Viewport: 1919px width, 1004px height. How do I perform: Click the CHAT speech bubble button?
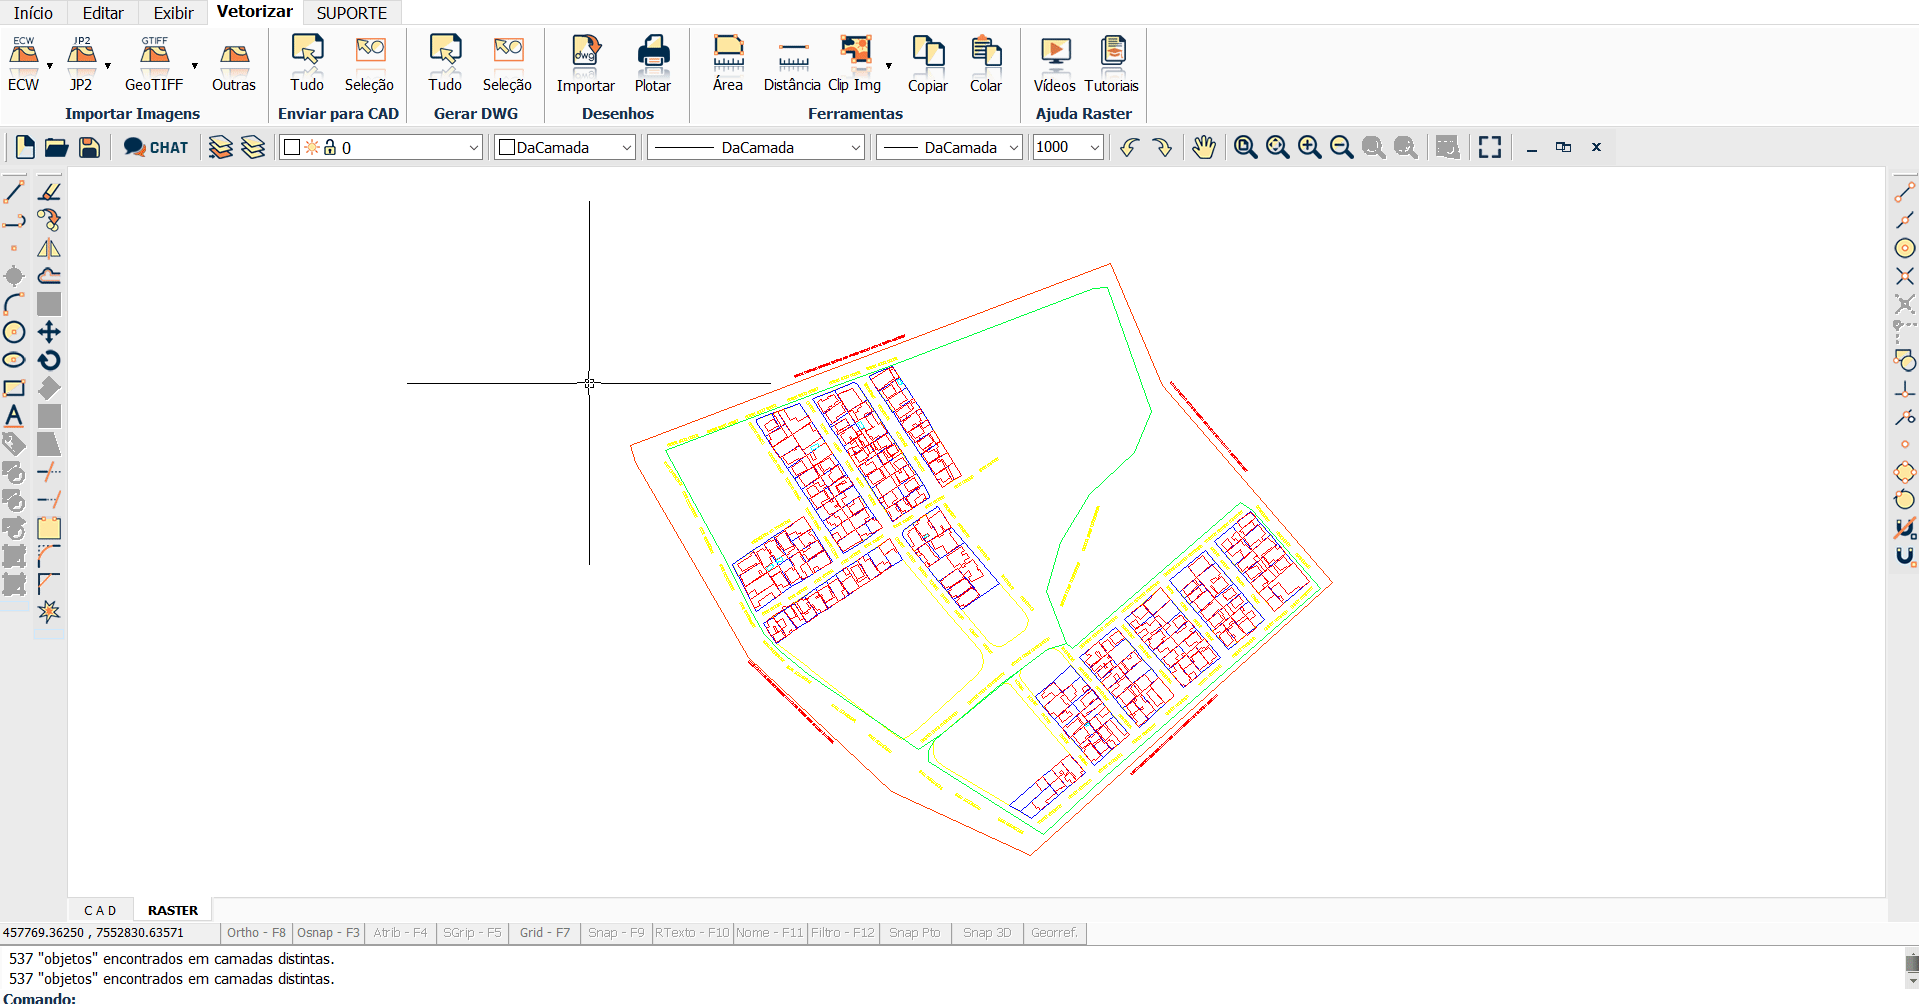[x=156, y=148]
